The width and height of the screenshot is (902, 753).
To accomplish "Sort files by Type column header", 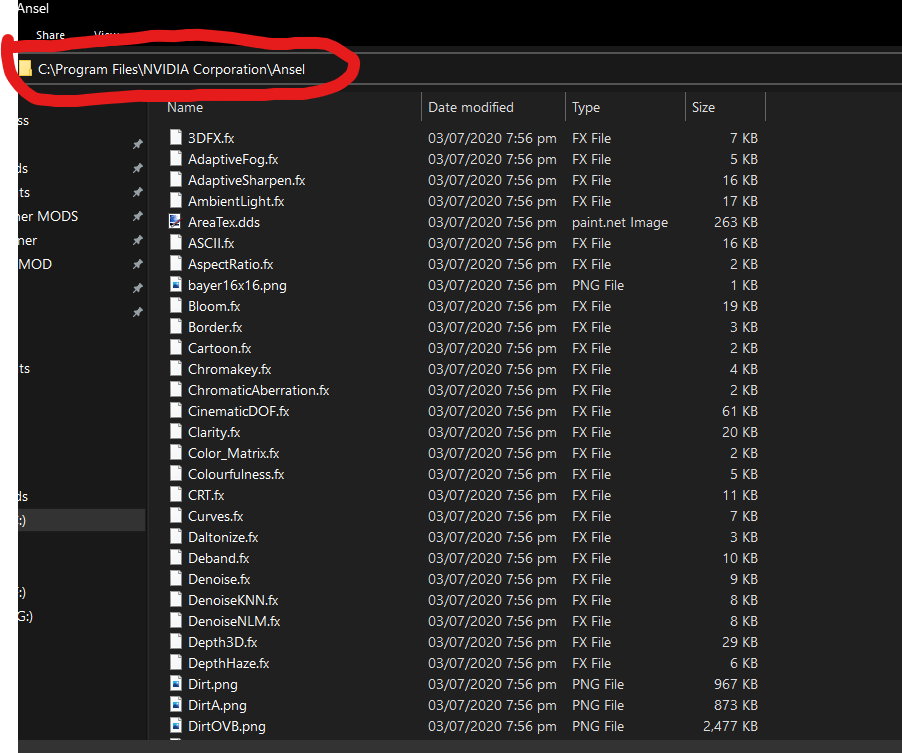I will [x=586, y=108].
